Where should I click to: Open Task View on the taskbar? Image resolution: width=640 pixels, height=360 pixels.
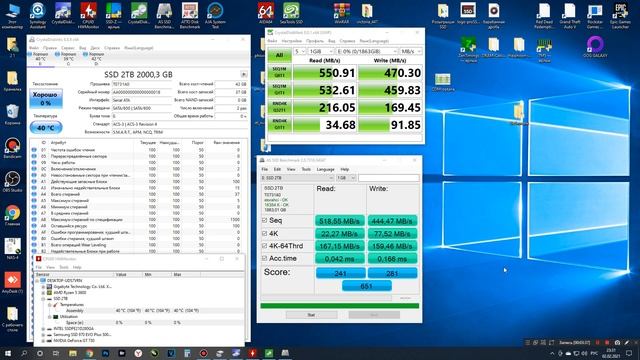pyautogui.click(x=56, y=353)
